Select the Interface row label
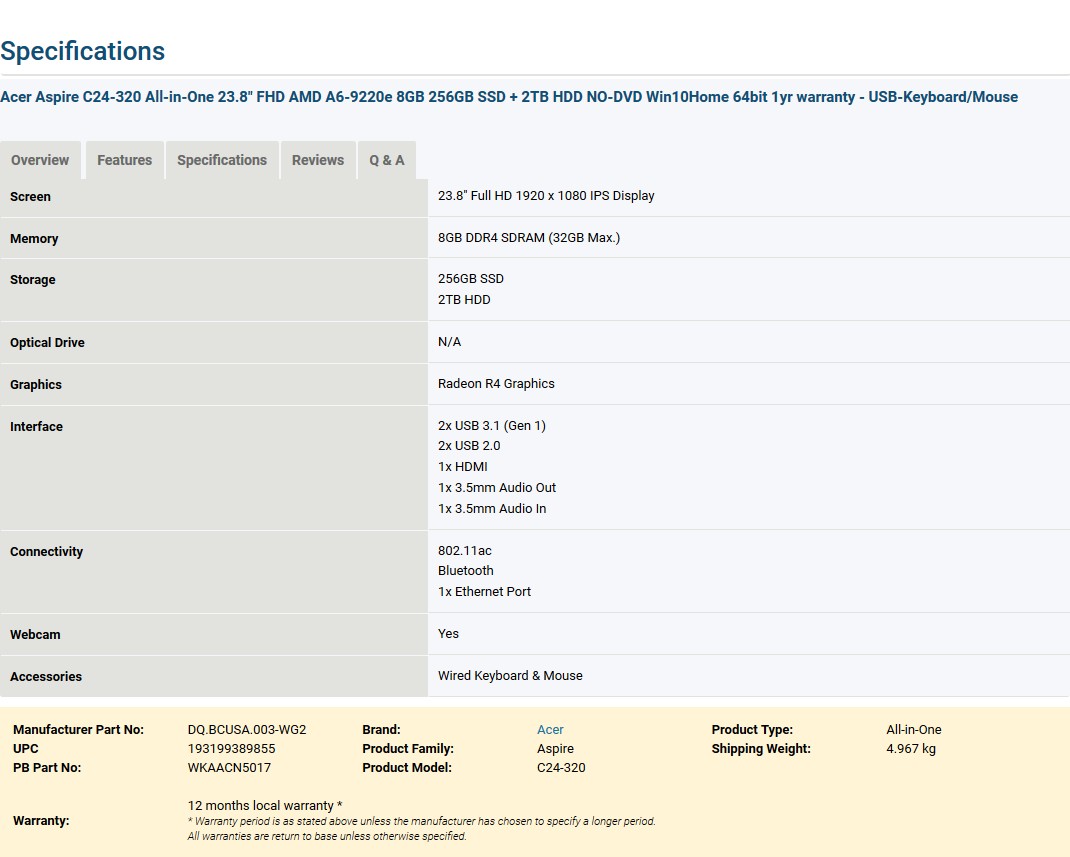Viewport: 1070px width, 857px height. (x=36, y=426)
